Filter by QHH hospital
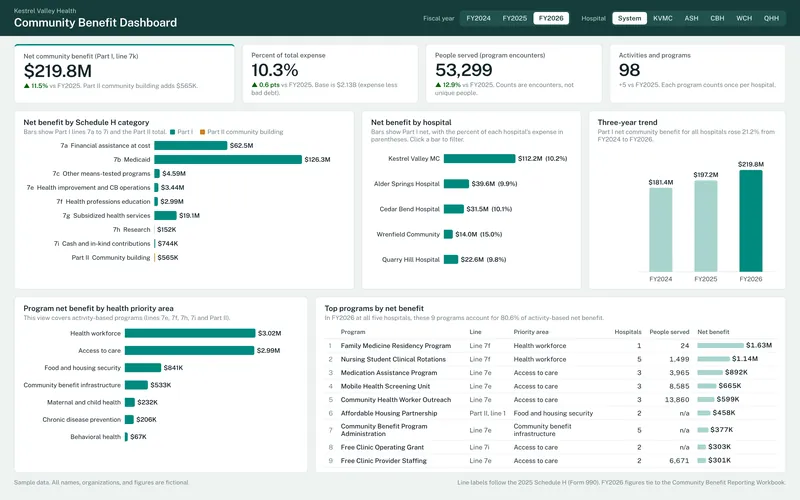The width and height of the screenshot is (800, 500). pos(771,18)
